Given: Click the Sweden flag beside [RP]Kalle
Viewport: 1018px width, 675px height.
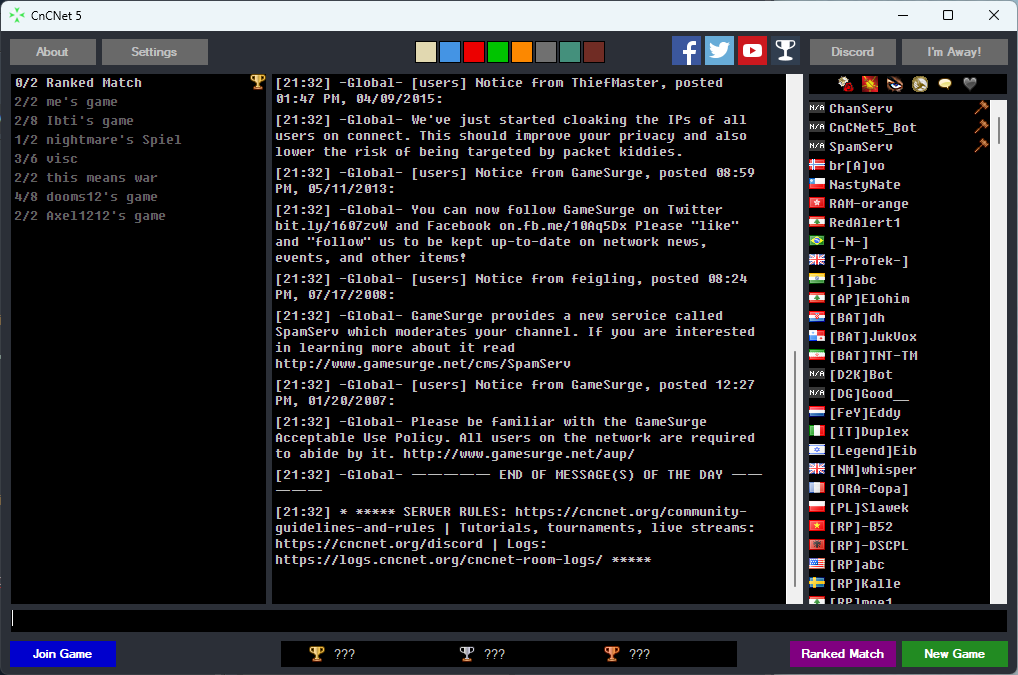Looking at the screenshot, I should 817,583.
